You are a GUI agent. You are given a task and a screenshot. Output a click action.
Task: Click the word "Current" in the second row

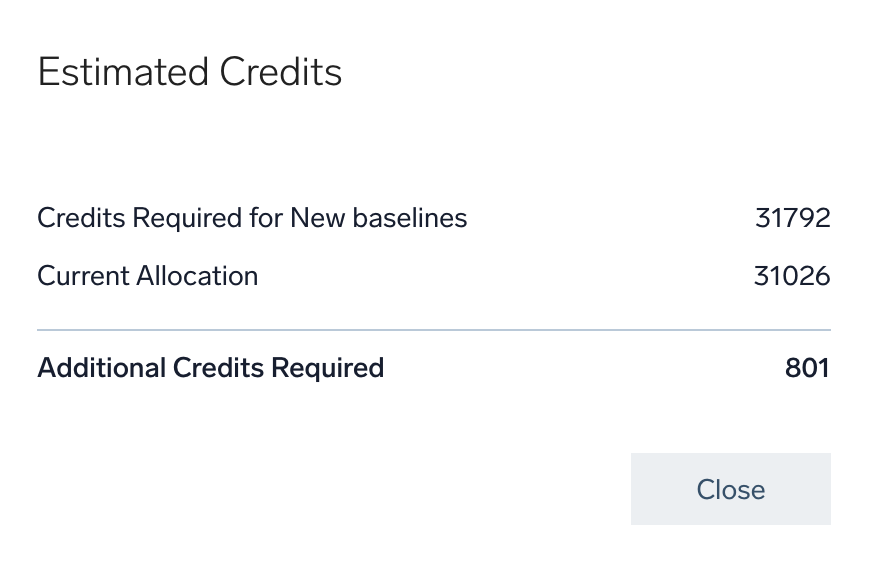[80, 276]
